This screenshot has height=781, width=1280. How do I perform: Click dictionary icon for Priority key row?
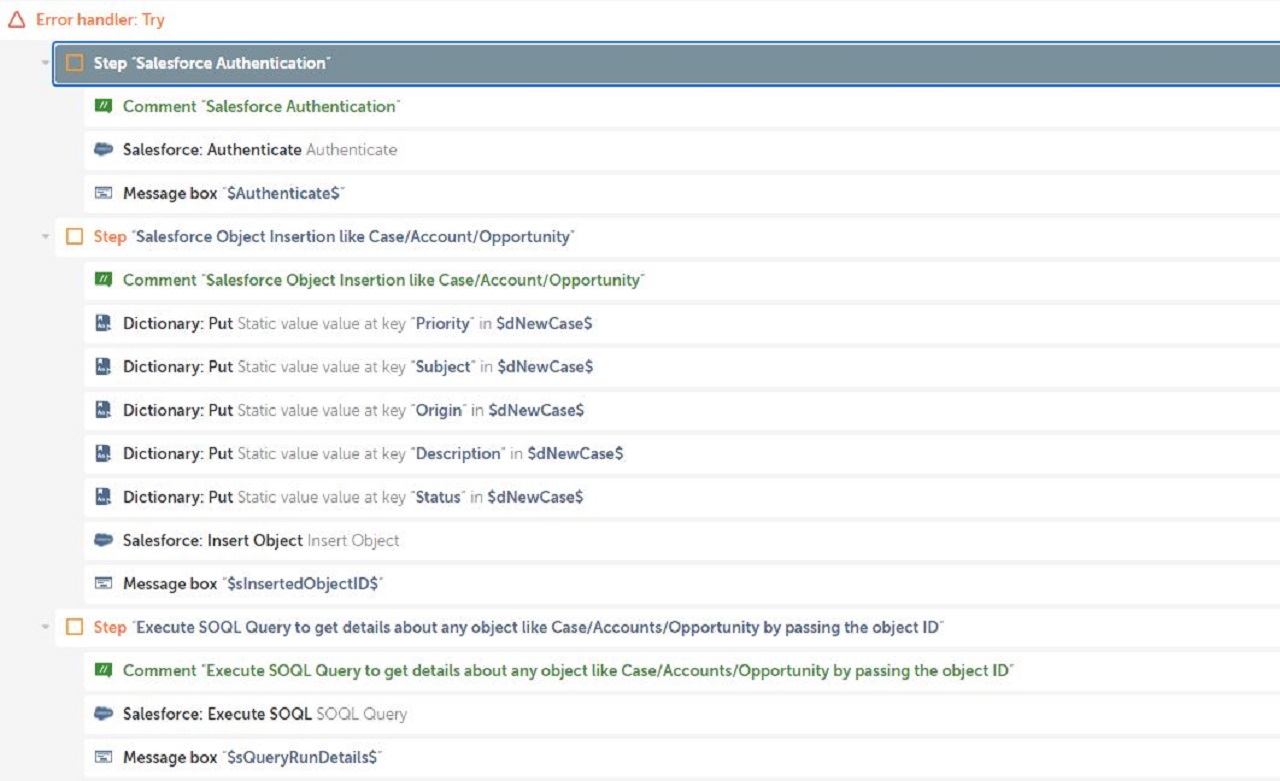click(103, 323)
